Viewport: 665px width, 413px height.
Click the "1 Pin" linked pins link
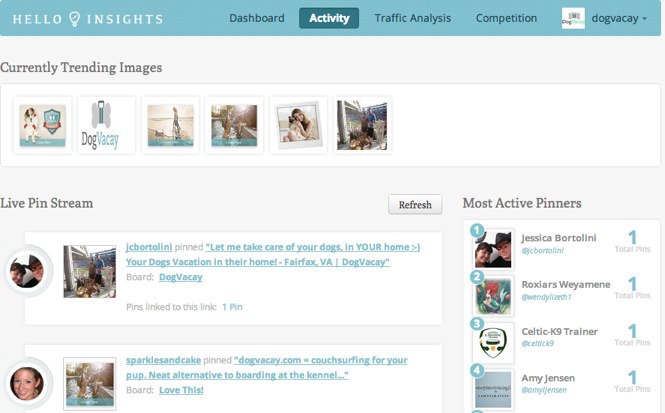pyautogui.click(x=232, y=307)
